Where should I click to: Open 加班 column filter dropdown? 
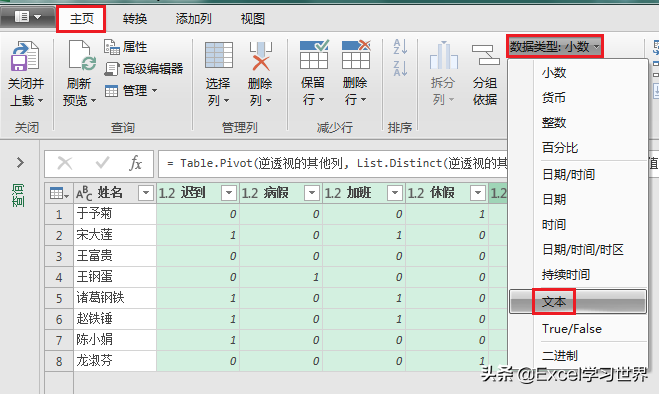[x=395, y=193]
